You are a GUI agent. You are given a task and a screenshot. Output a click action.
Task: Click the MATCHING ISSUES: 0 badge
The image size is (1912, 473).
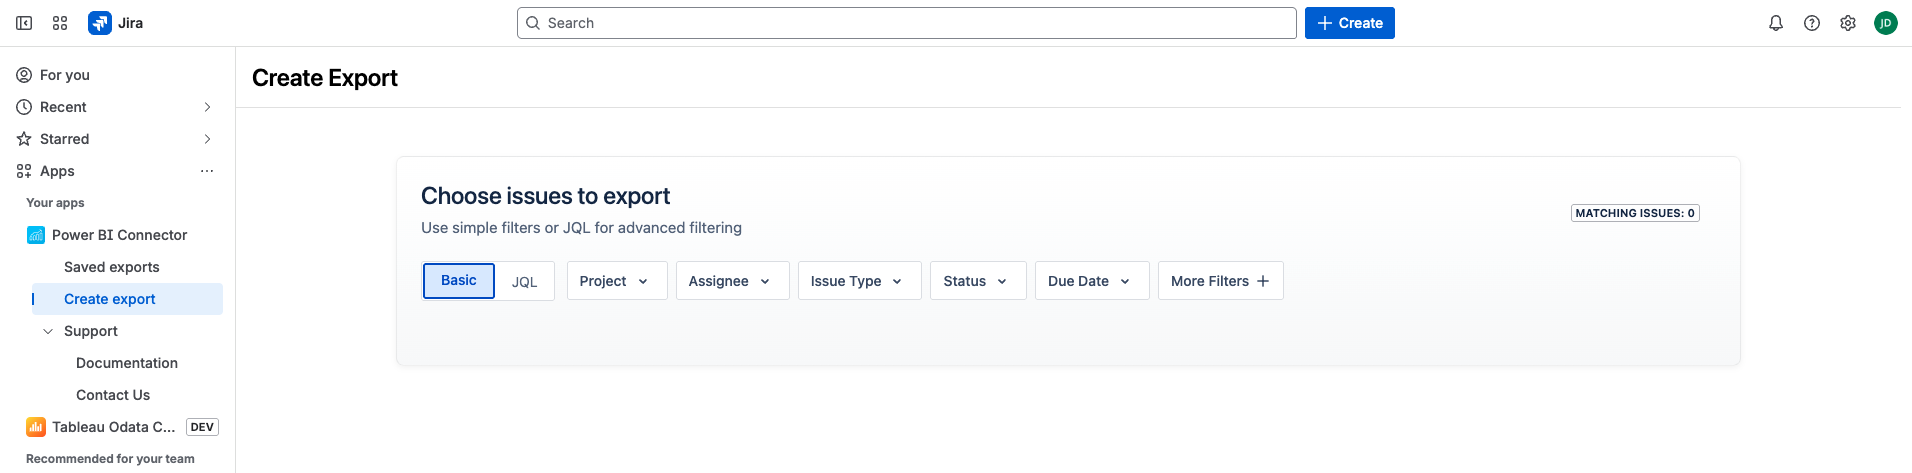1635,213
